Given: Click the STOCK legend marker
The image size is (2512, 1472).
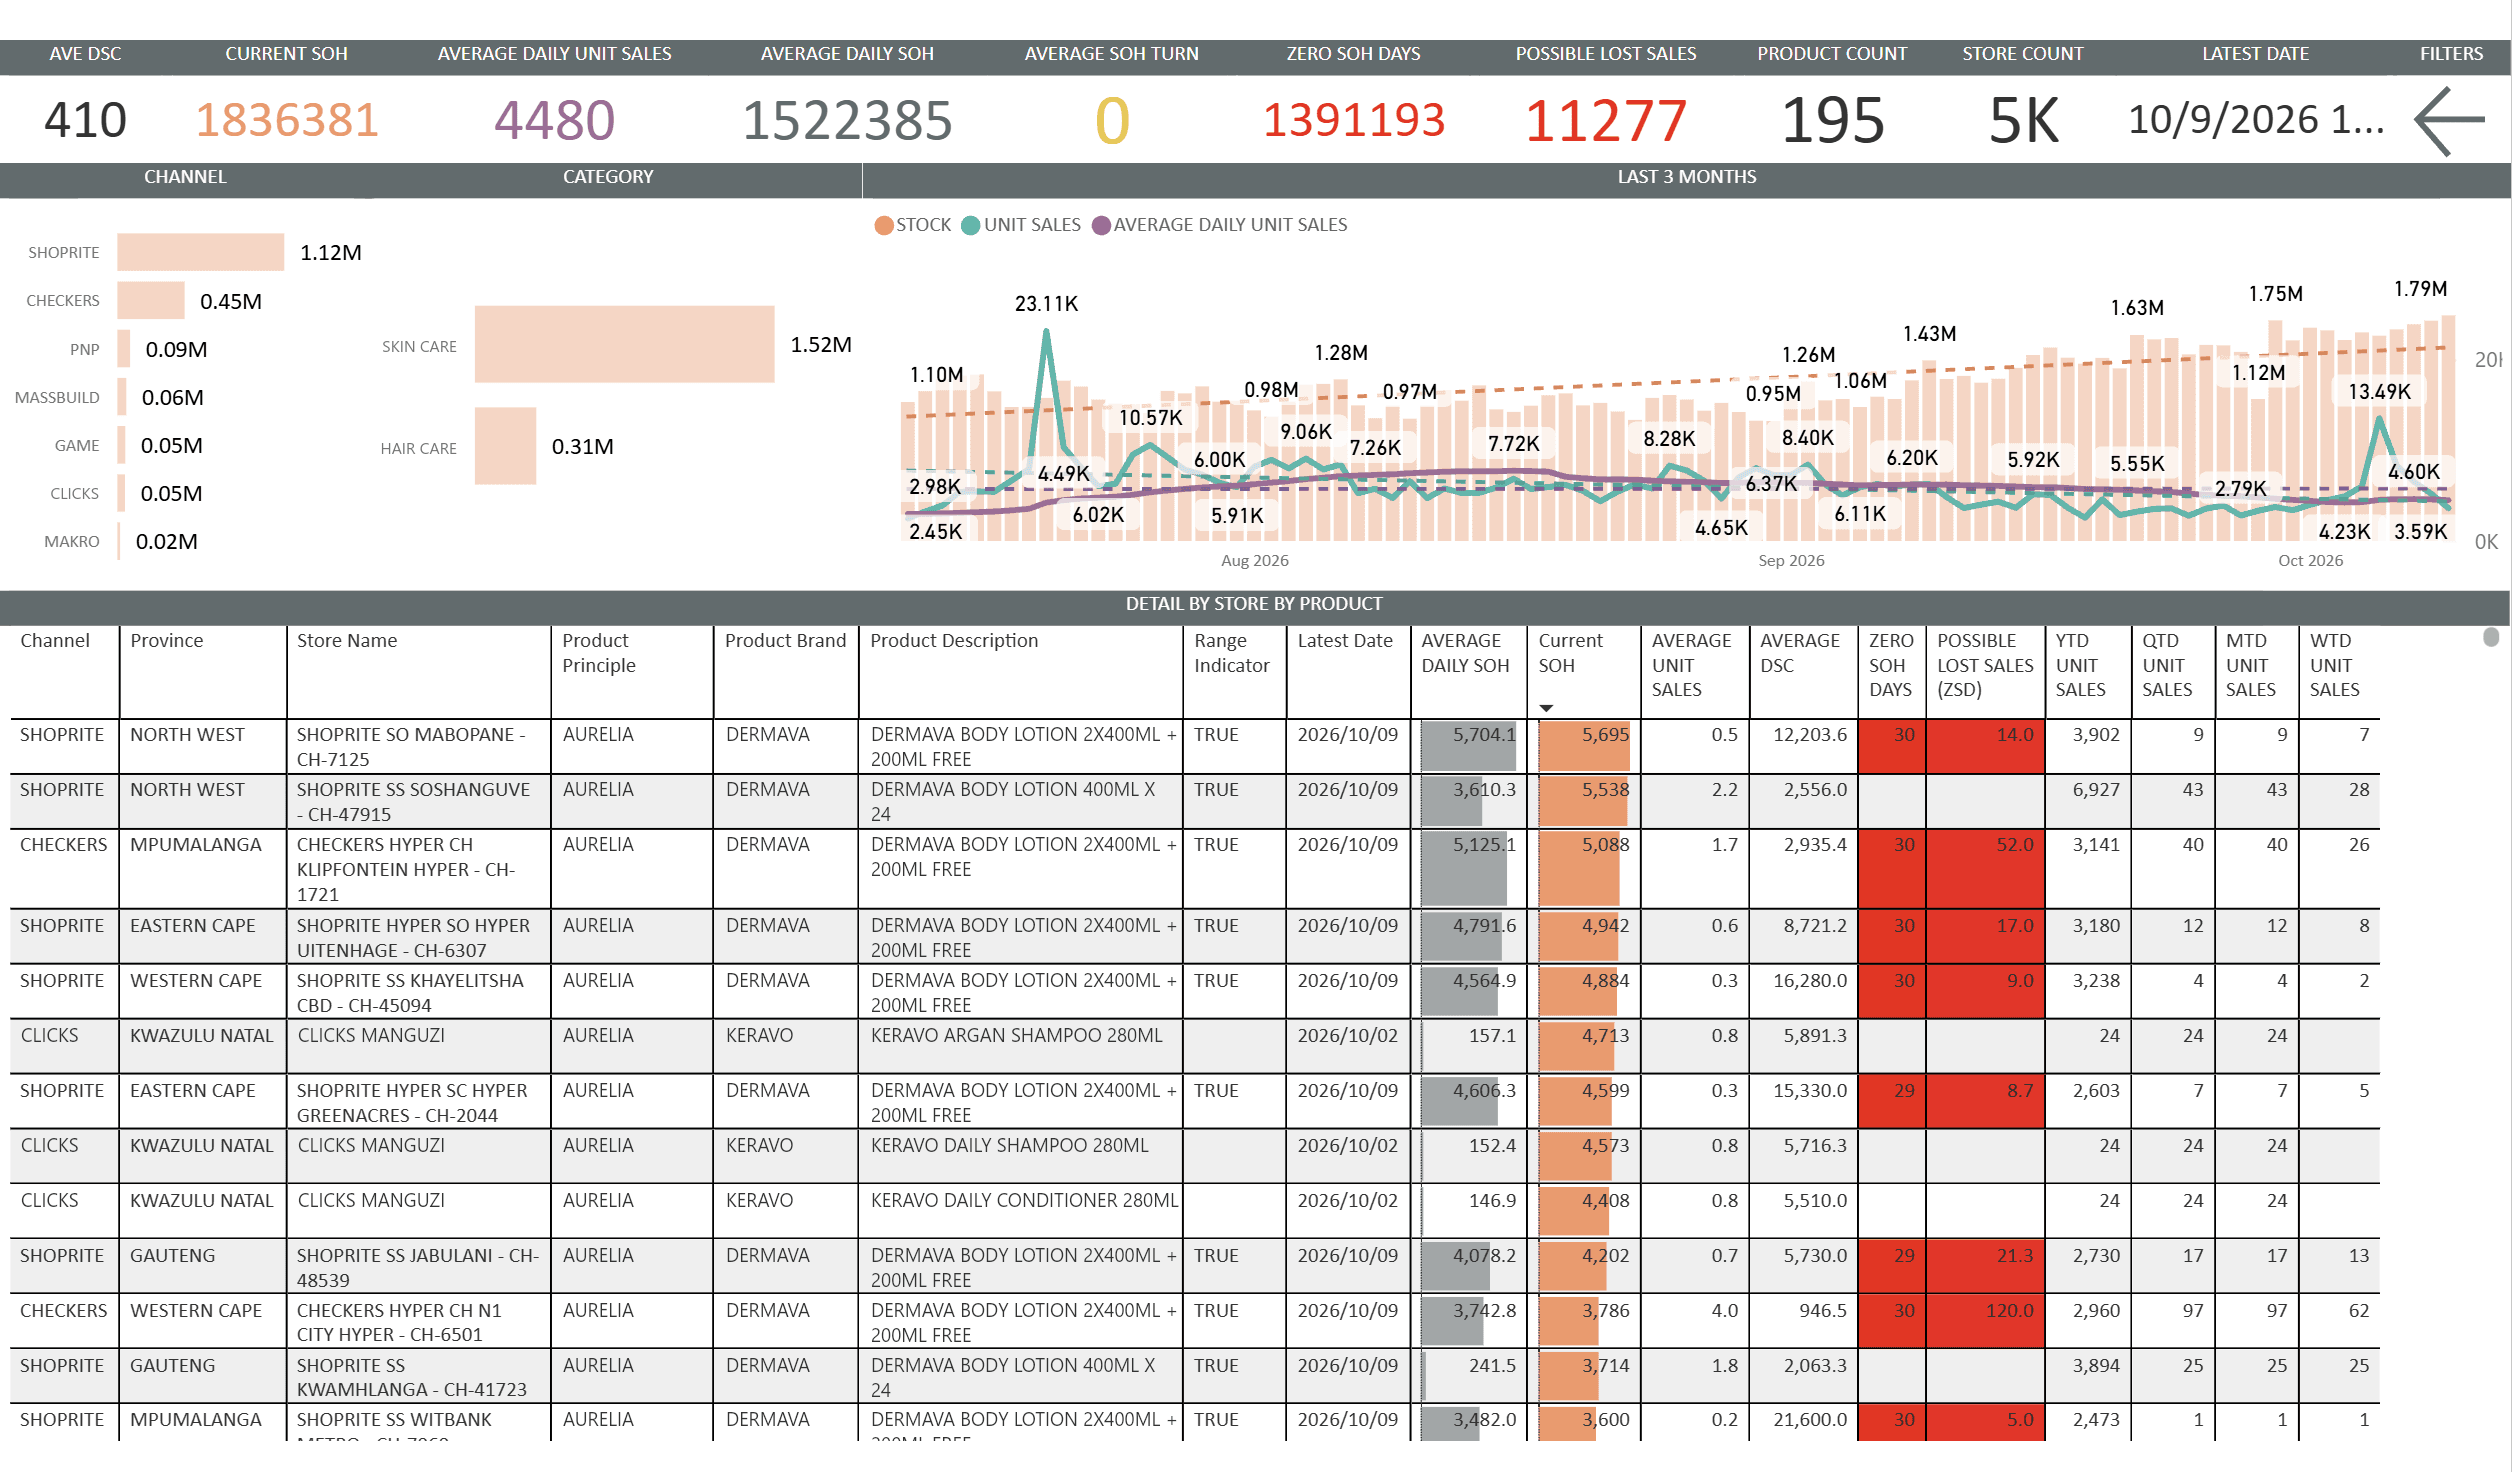Looking at the screenshot, I should pyautogui.click(x=884, y=225).
